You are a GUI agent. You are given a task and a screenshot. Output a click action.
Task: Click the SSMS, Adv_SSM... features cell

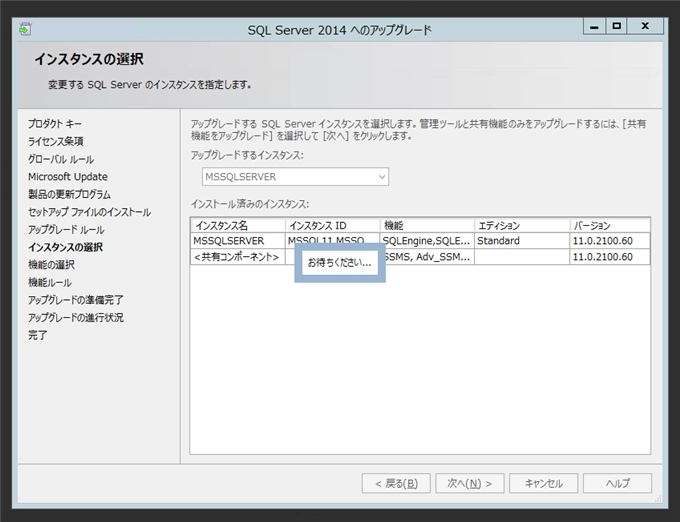click(x=430, y=257)
